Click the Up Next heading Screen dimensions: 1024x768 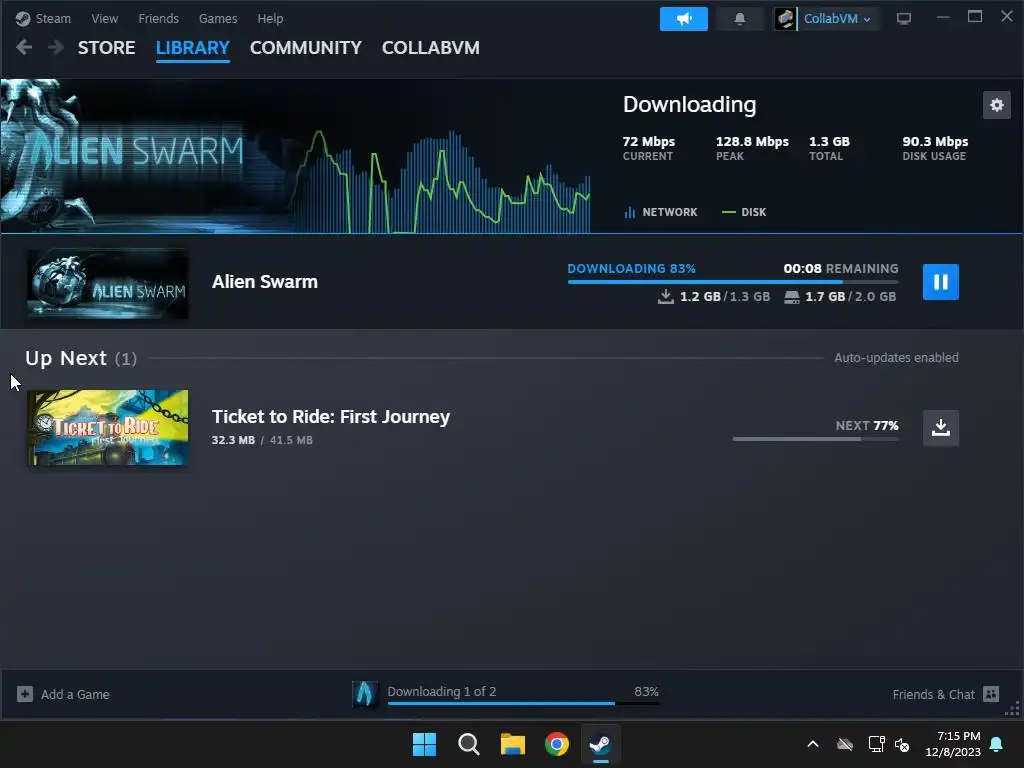pyautogui.click(x=65, y=358)
